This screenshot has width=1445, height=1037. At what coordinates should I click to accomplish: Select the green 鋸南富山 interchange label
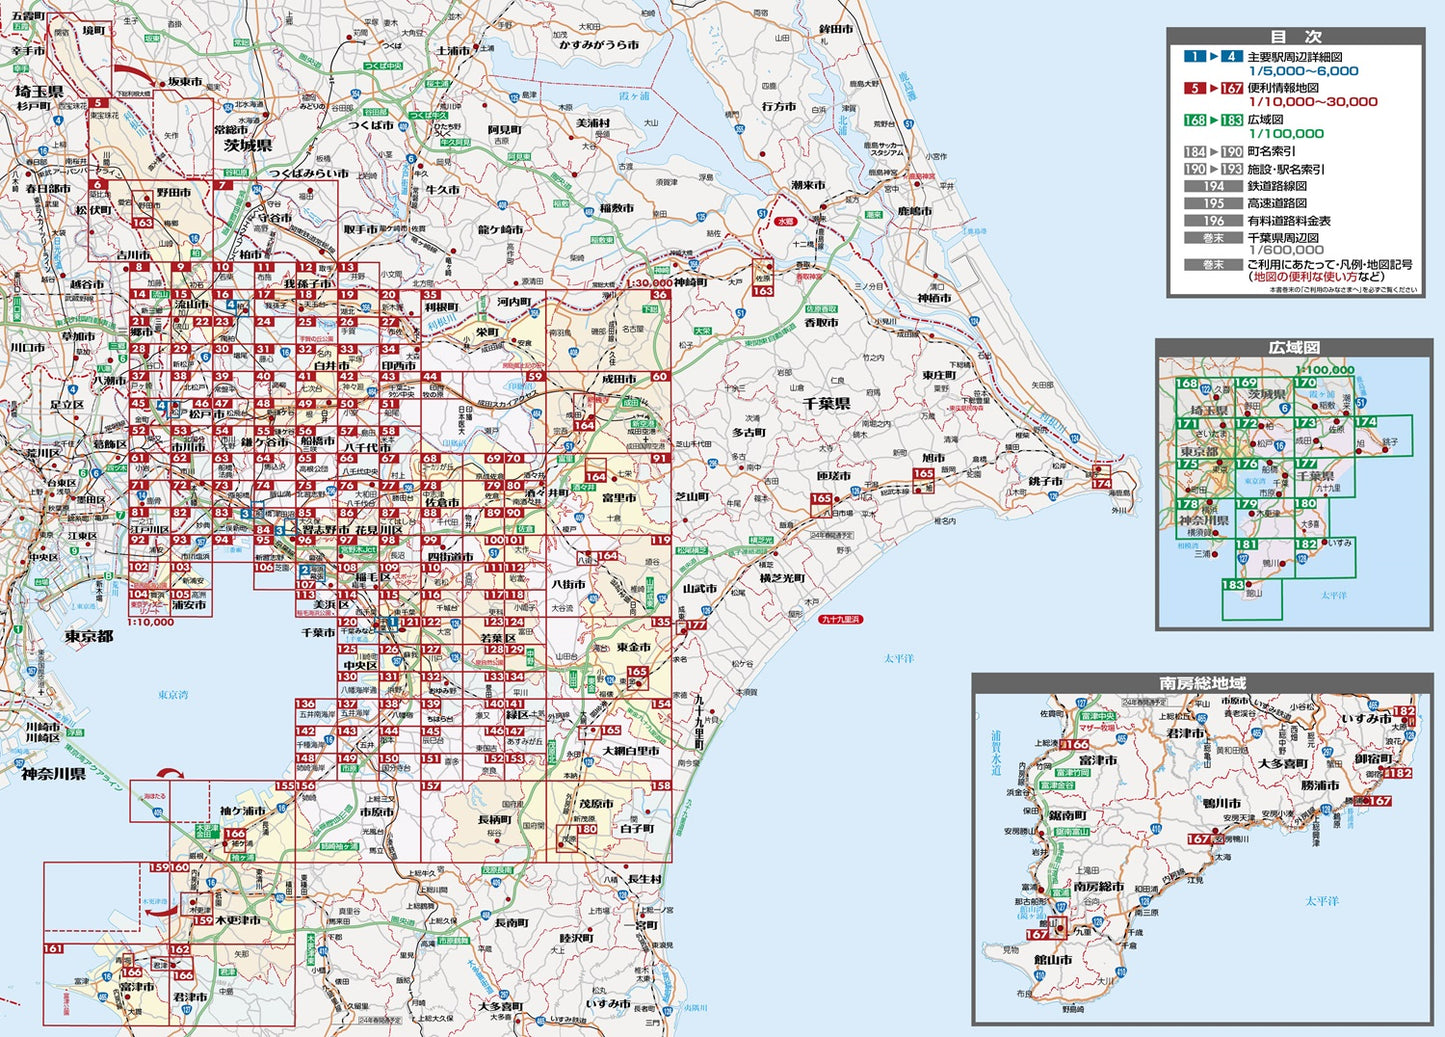(x=1071, y=831)
